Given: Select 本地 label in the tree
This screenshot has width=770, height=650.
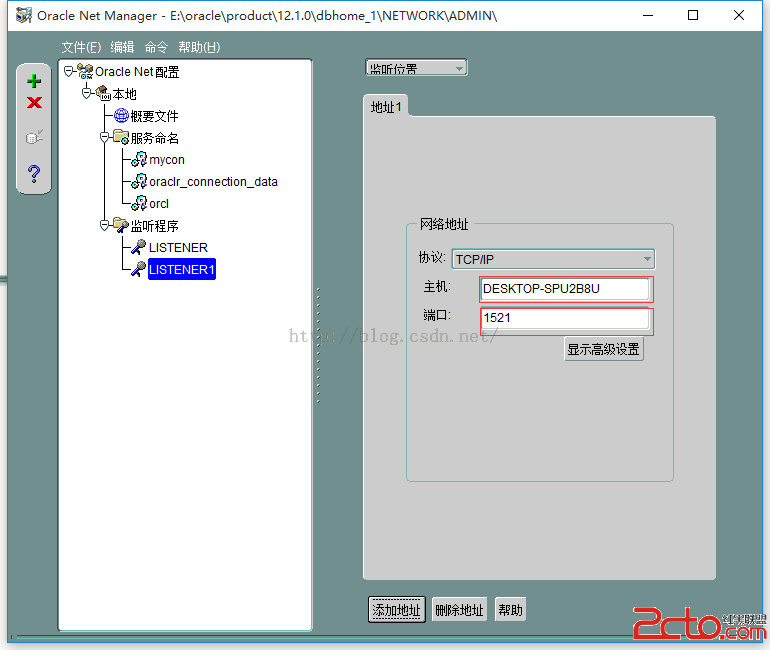Looking at the screenshot, I should tap(124, 94).
